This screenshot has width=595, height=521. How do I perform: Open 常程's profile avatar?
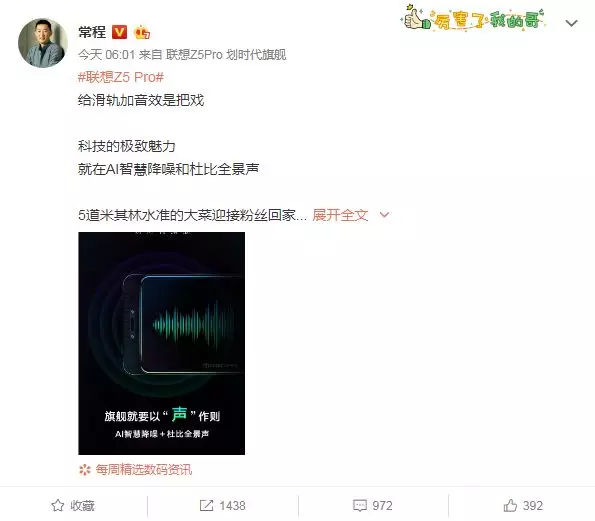(x=43, y=43)
